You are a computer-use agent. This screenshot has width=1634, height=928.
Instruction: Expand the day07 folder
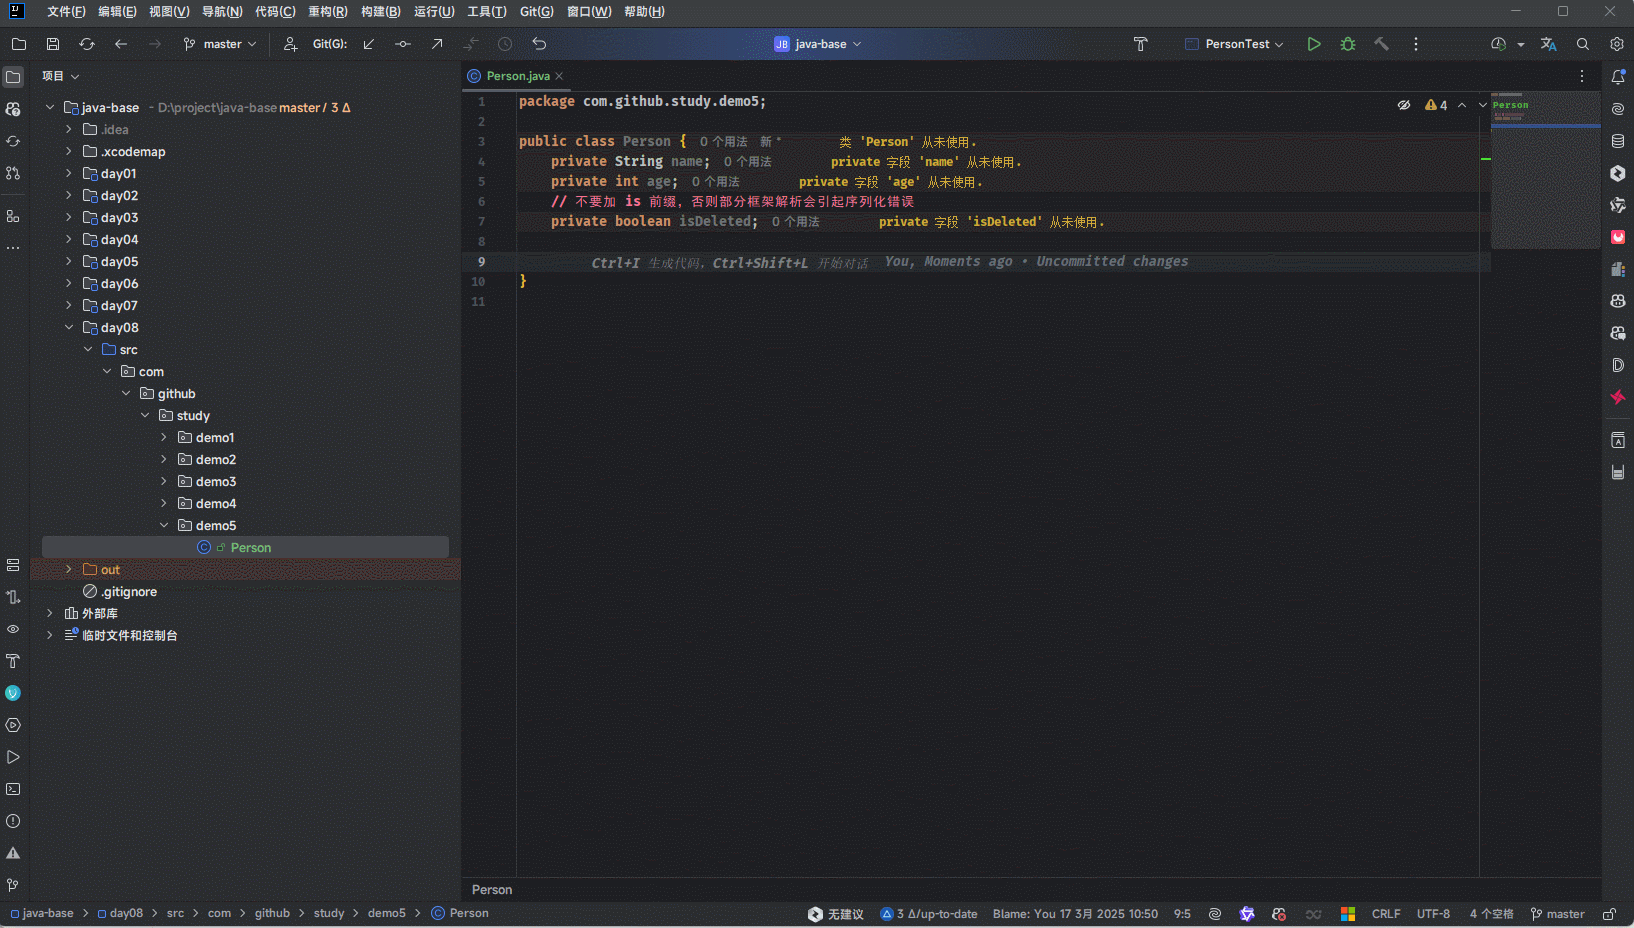pos(69,306)
